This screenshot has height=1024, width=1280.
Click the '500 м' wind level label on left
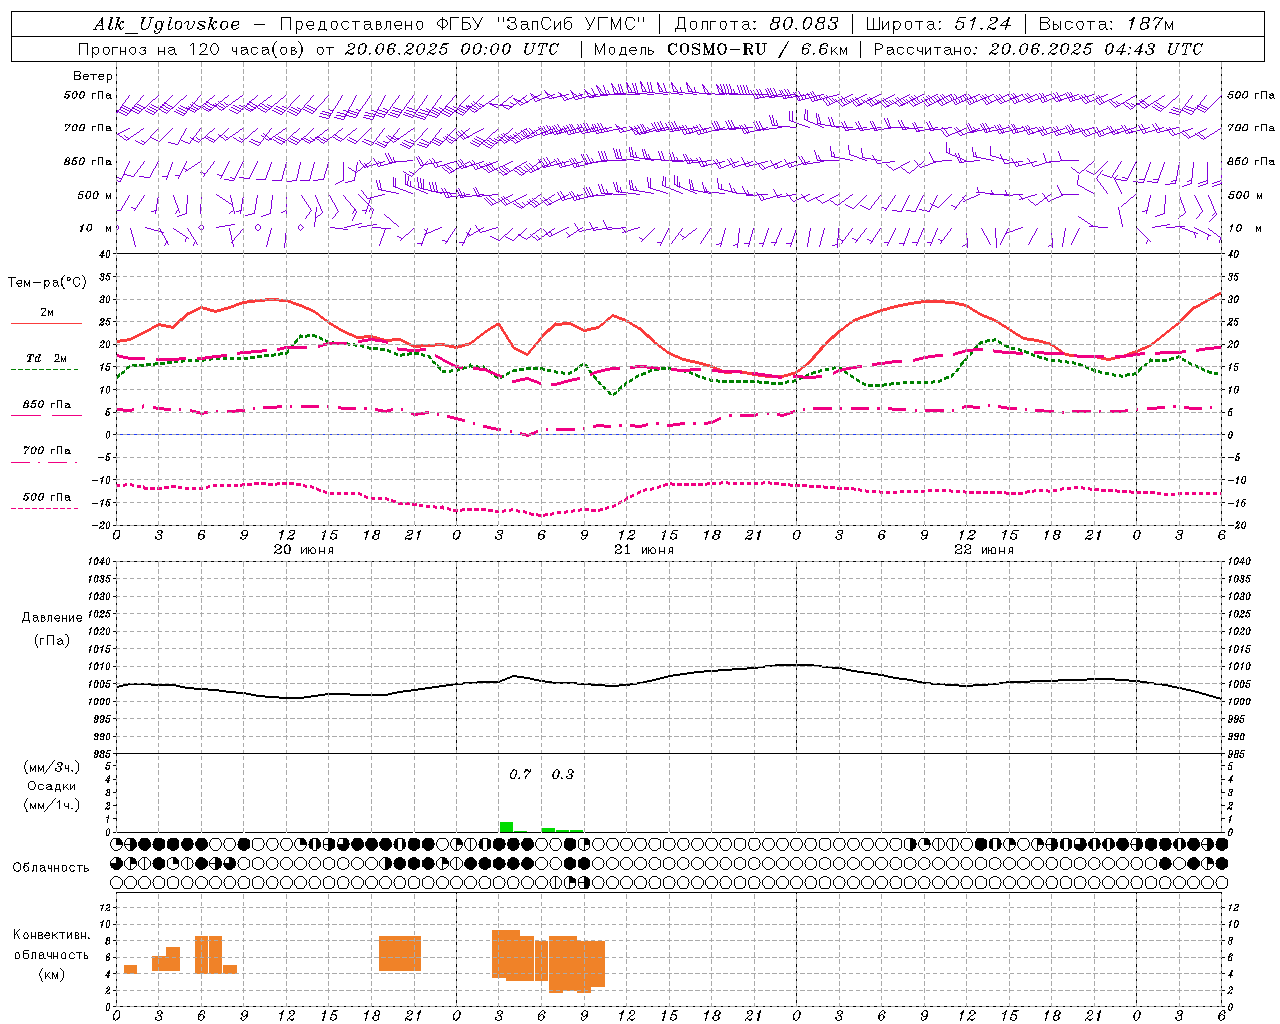tap(95, 195)
